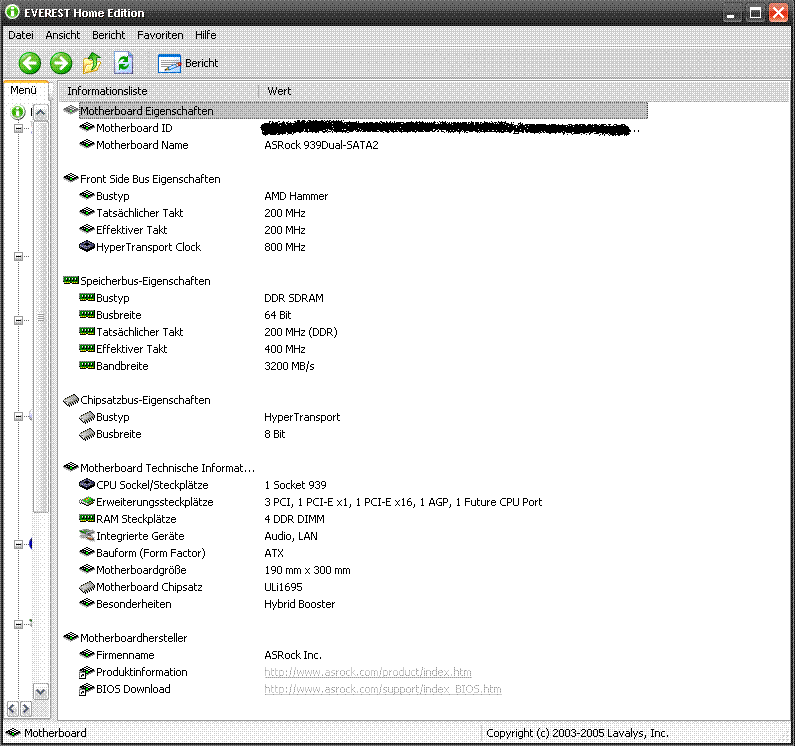Select the 1 Socket 939 value
Image resolution: width=795 pixels, height=746 pixels.
tap(295, 485)
